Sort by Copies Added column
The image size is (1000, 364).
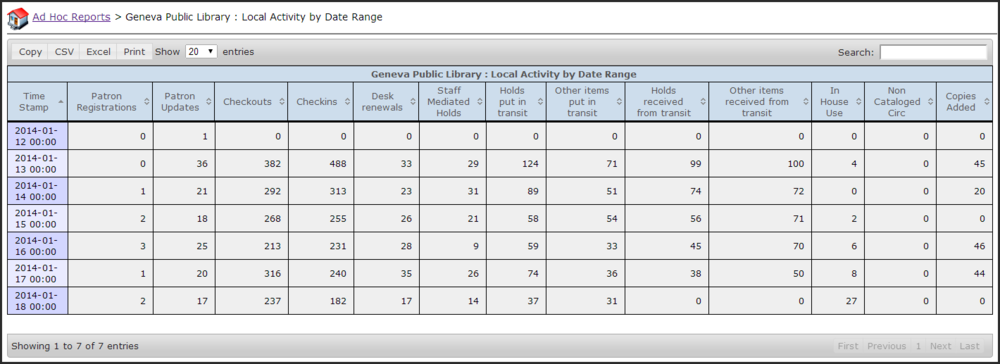[964, 101]
